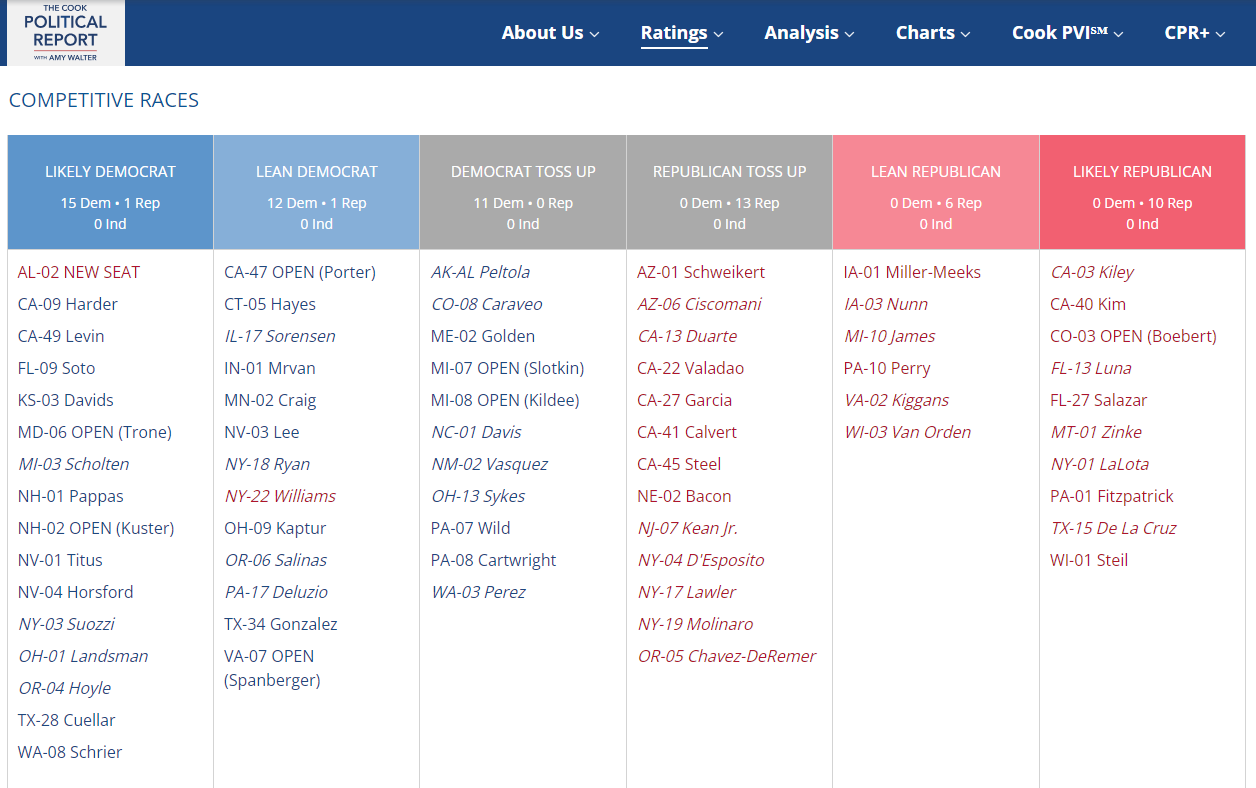
Task: Open the WI-01 Steil race
Action: coord(1089,560)
